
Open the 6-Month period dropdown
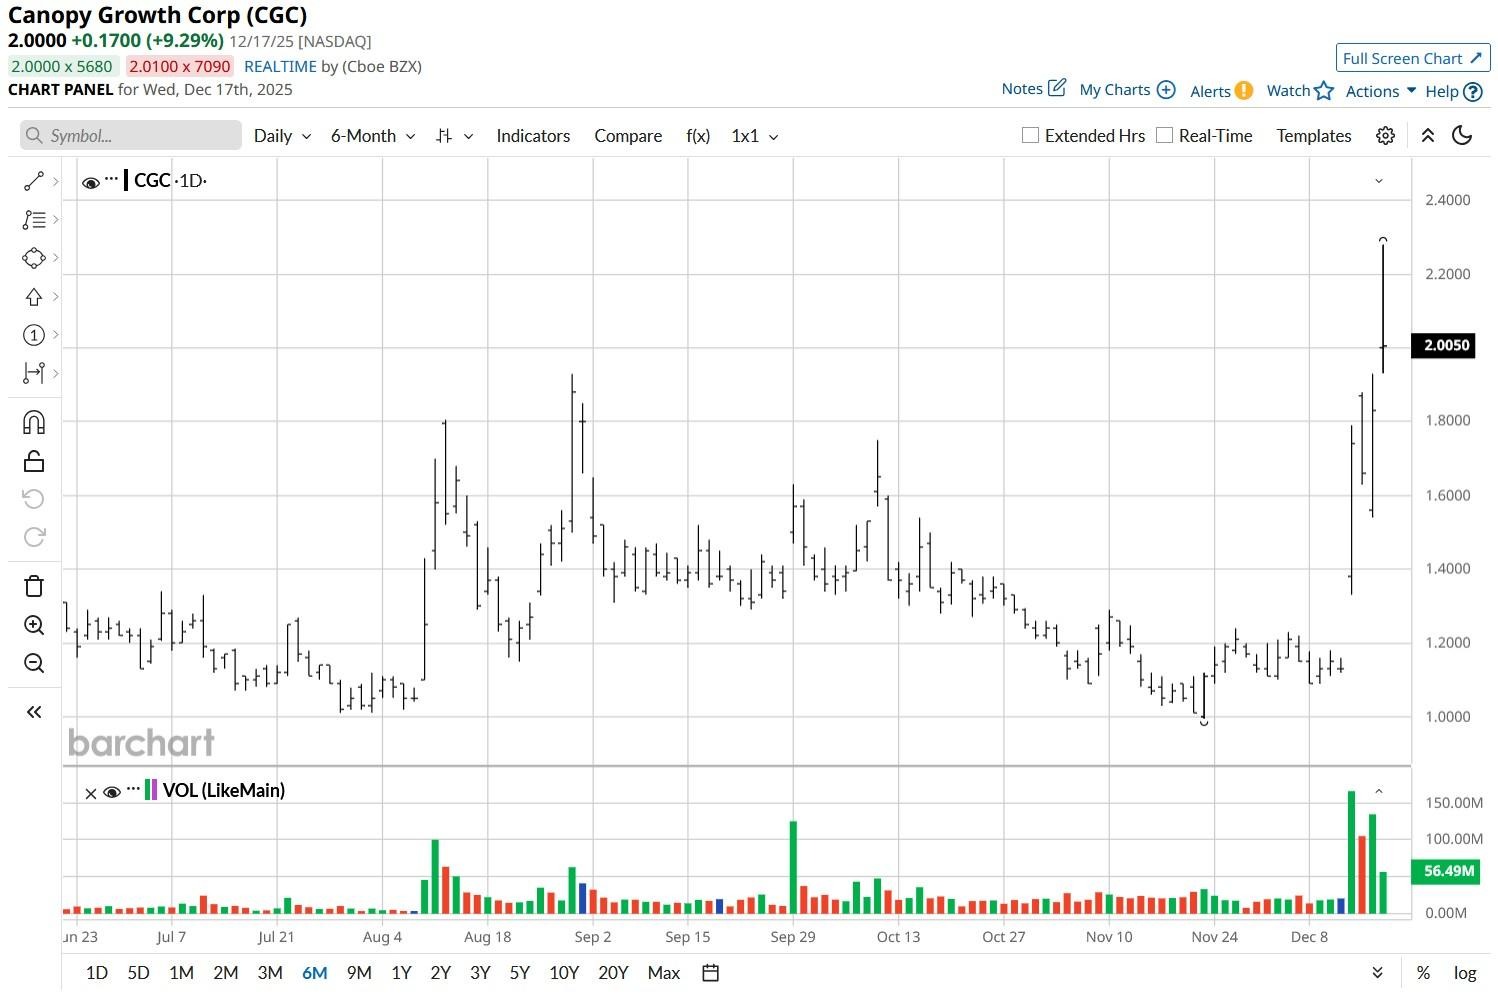pyautogui.click(x=373, y=136)
